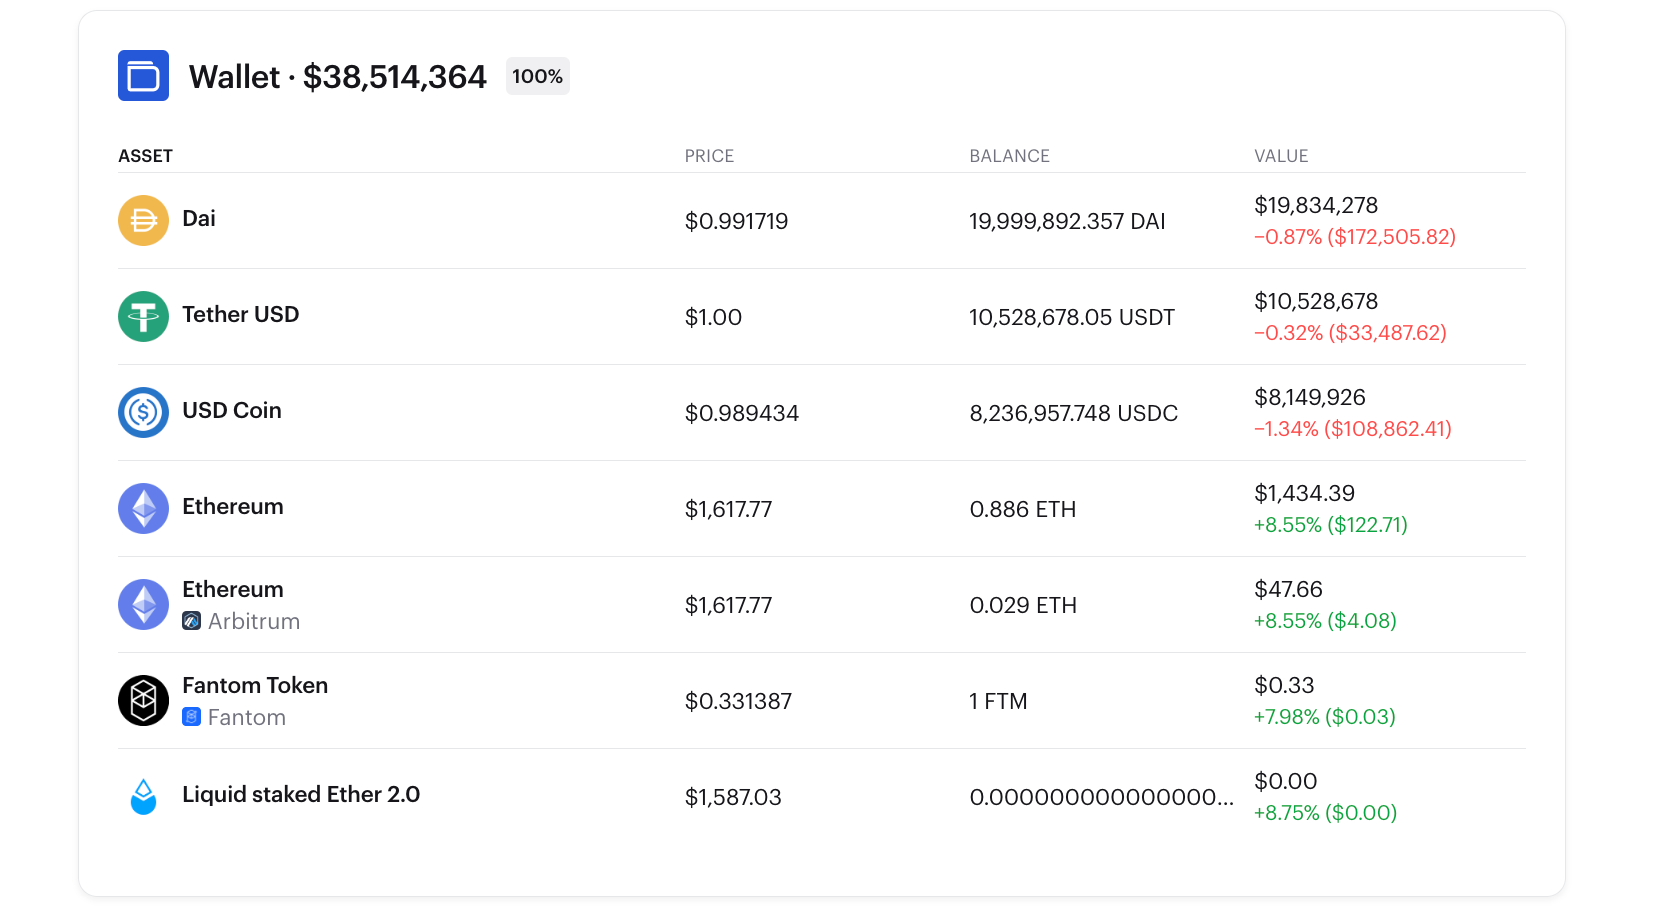Click the change −0.32% ($33,487.62)
Screen dimensions: 1654x922
(x=1350, y=333)
